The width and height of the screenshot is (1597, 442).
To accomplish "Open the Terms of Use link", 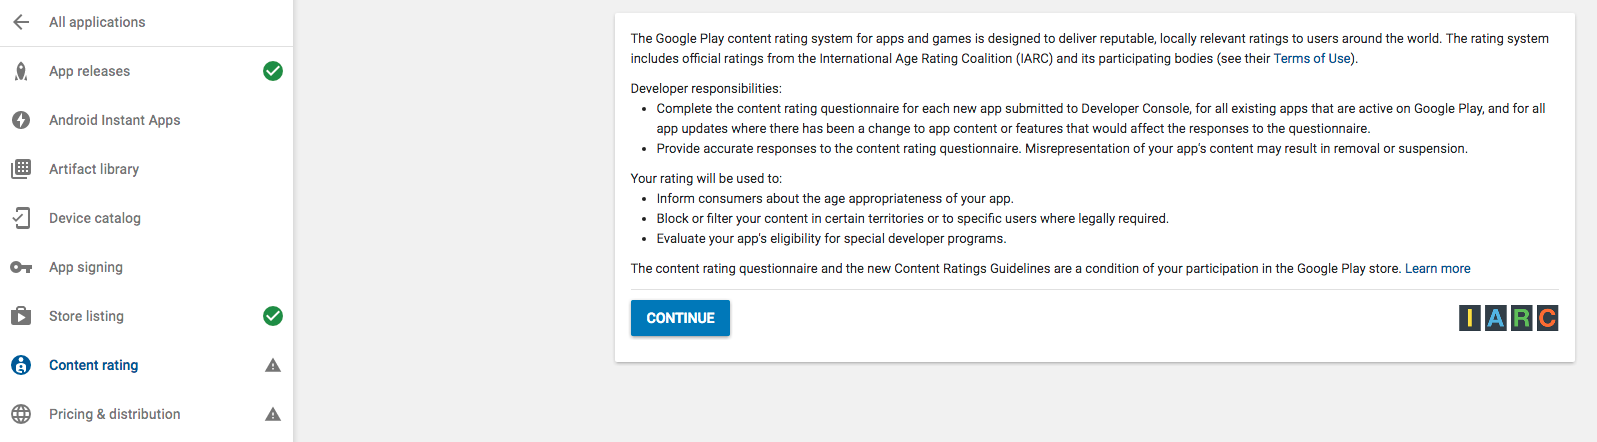I will [x=1312, y=59].
